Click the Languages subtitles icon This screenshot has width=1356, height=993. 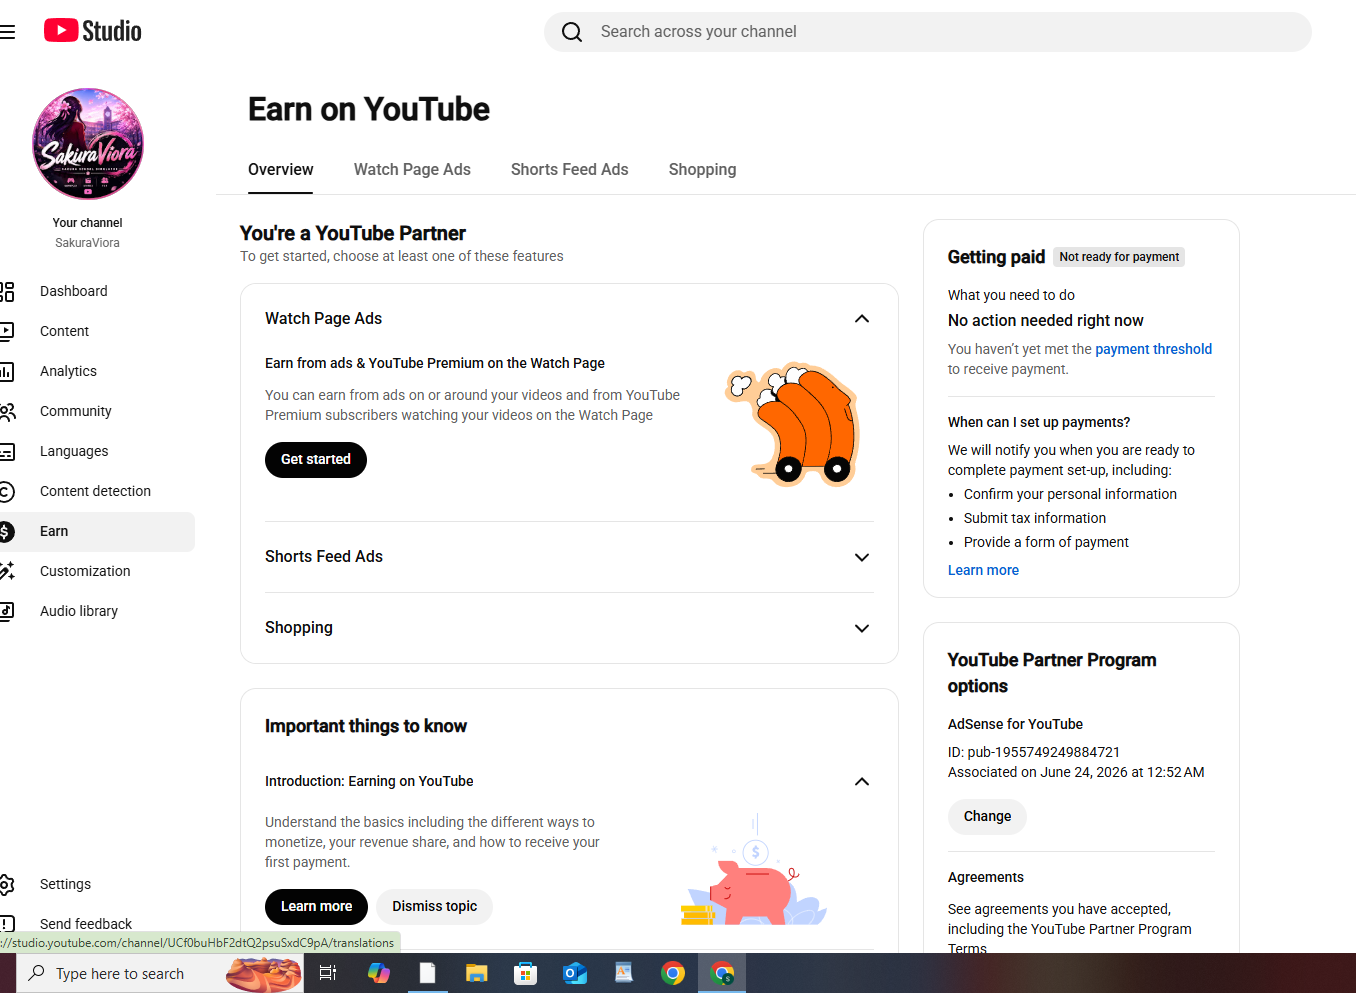pyautogui.click(x=7, y=451)
